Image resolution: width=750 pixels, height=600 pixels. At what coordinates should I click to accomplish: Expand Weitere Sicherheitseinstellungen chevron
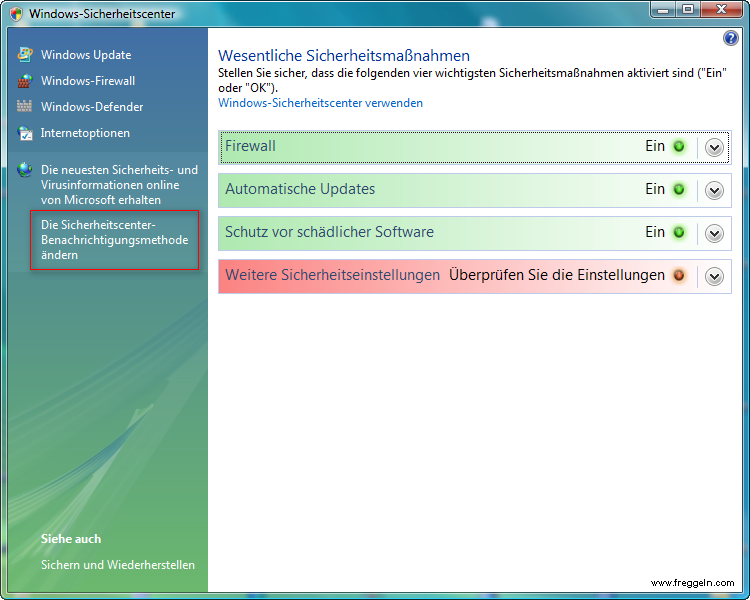coord(714,277)
